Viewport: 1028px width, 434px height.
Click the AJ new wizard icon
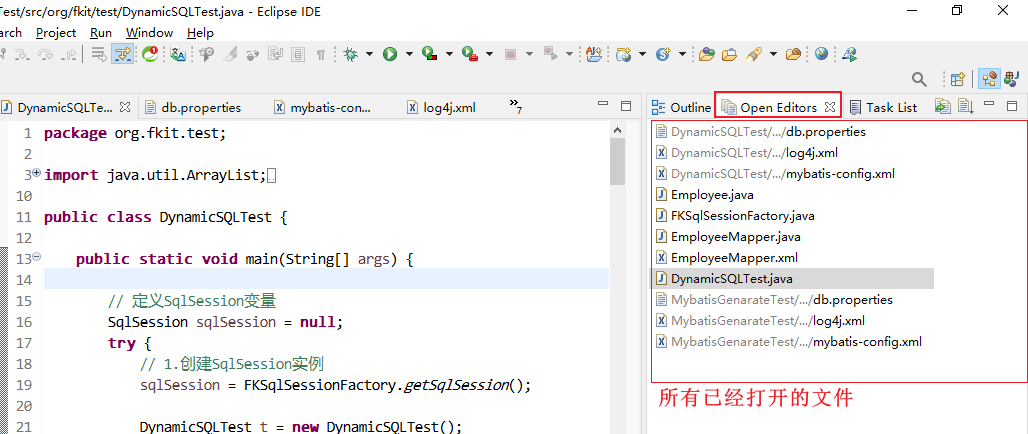coord(594,54)
